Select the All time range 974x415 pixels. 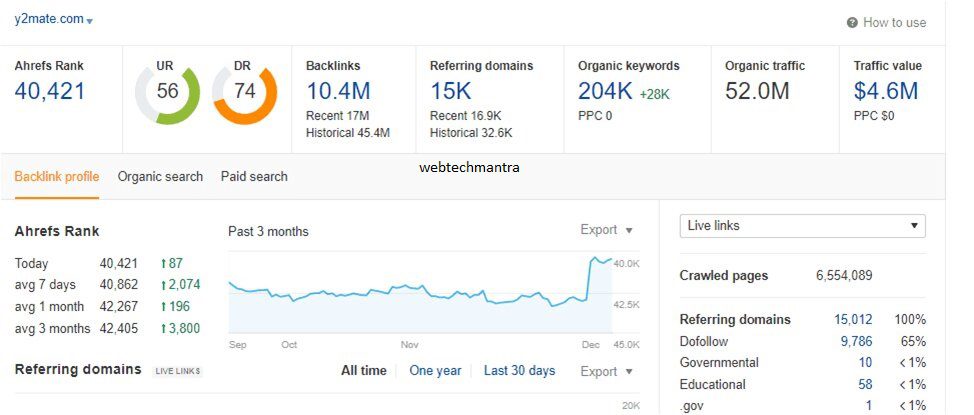[x=363, y=371]
